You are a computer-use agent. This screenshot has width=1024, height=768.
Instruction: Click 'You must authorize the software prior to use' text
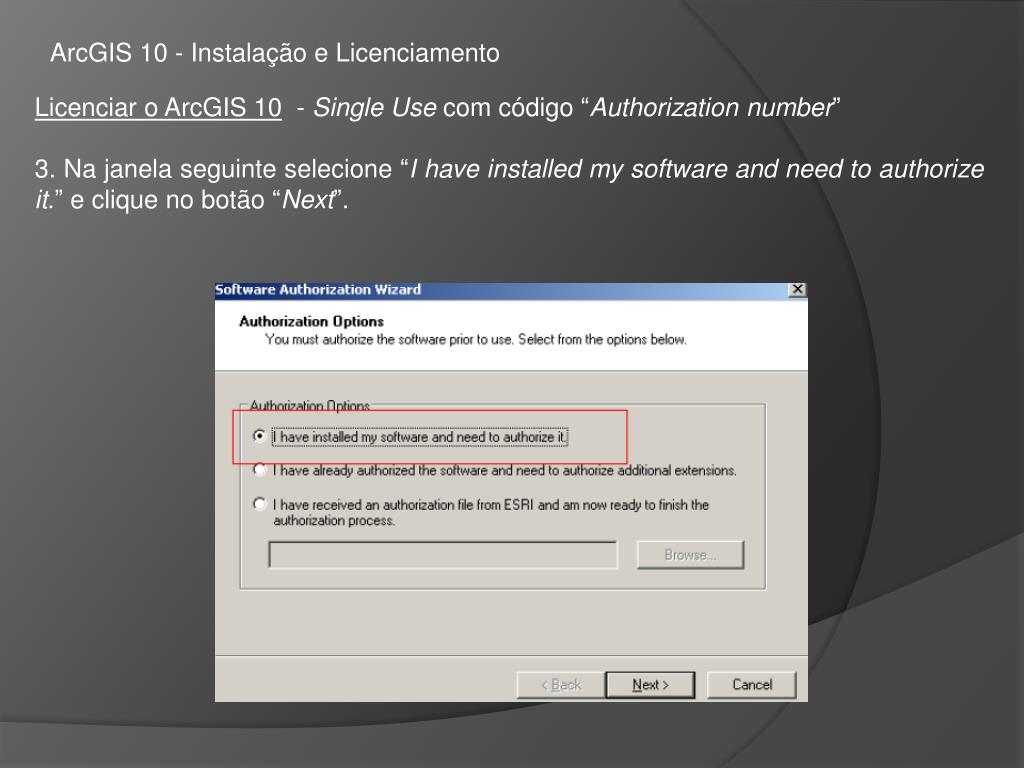click(389, 340)
